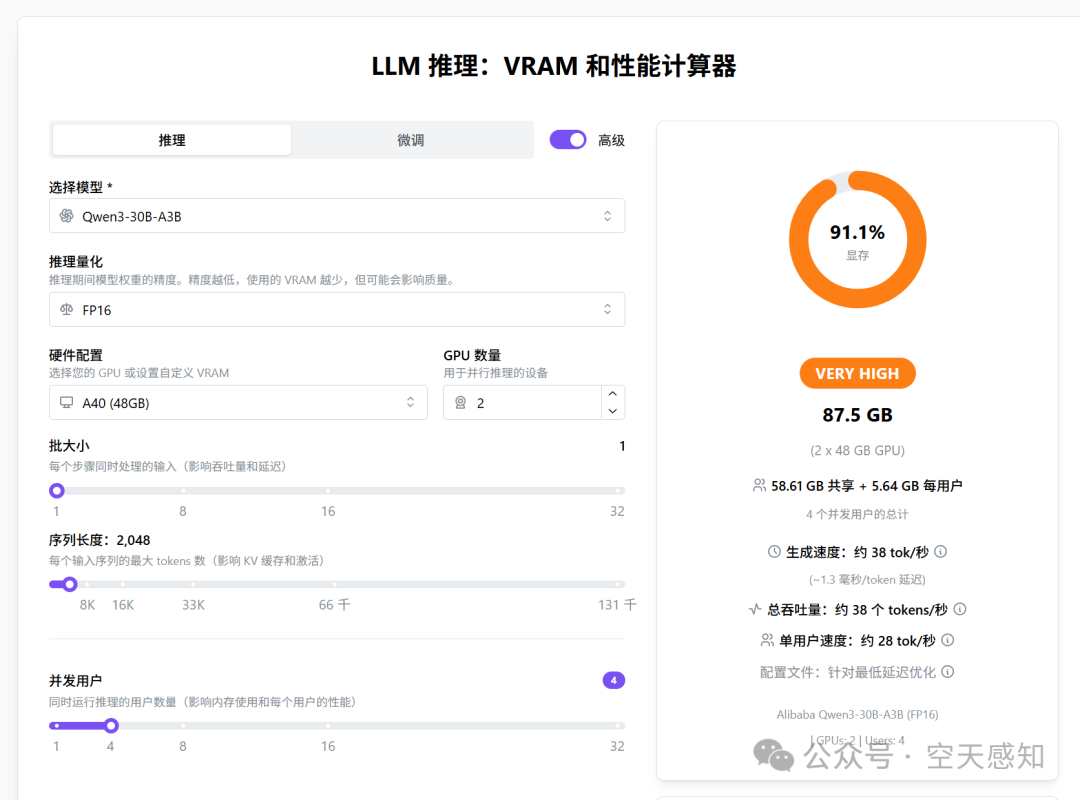The height and width of the screenshot is (800, 1080).
Task: Click the GPU chip icon in the GPU count field
Action: 461,402
